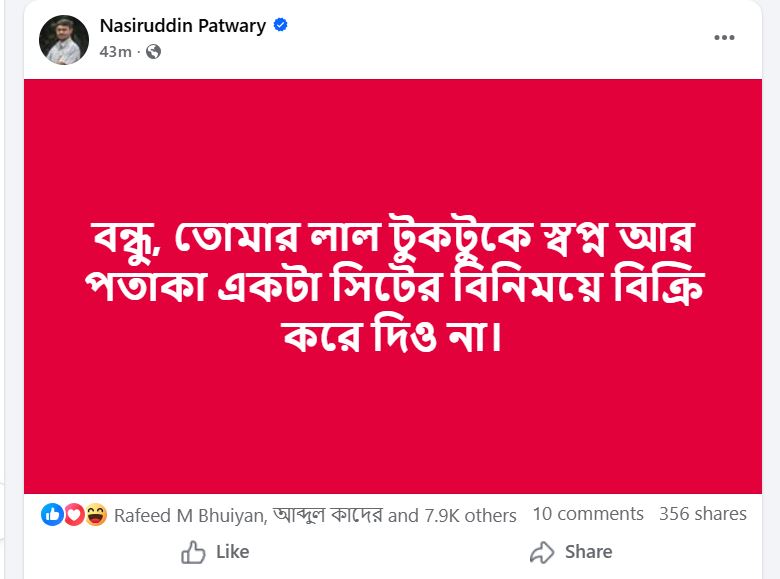
Task: Click the thumbs-up outline icon beside Like
Action: click(193, 552)
